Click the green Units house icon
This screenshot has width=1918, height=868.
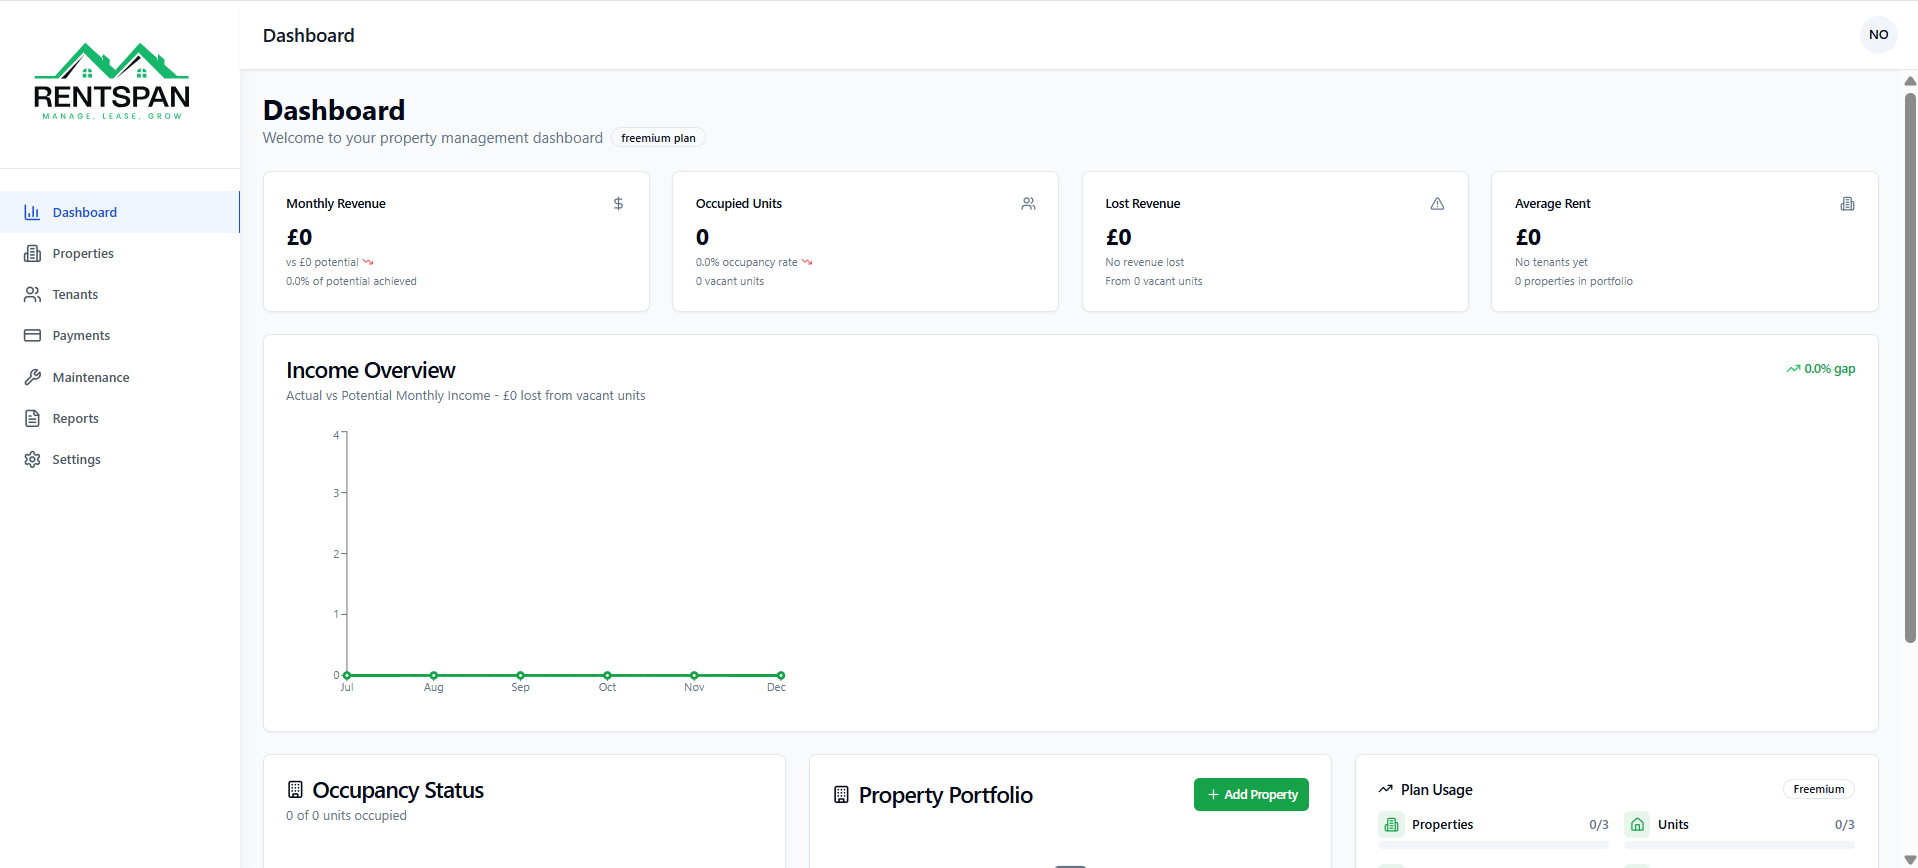[1637, 825]
